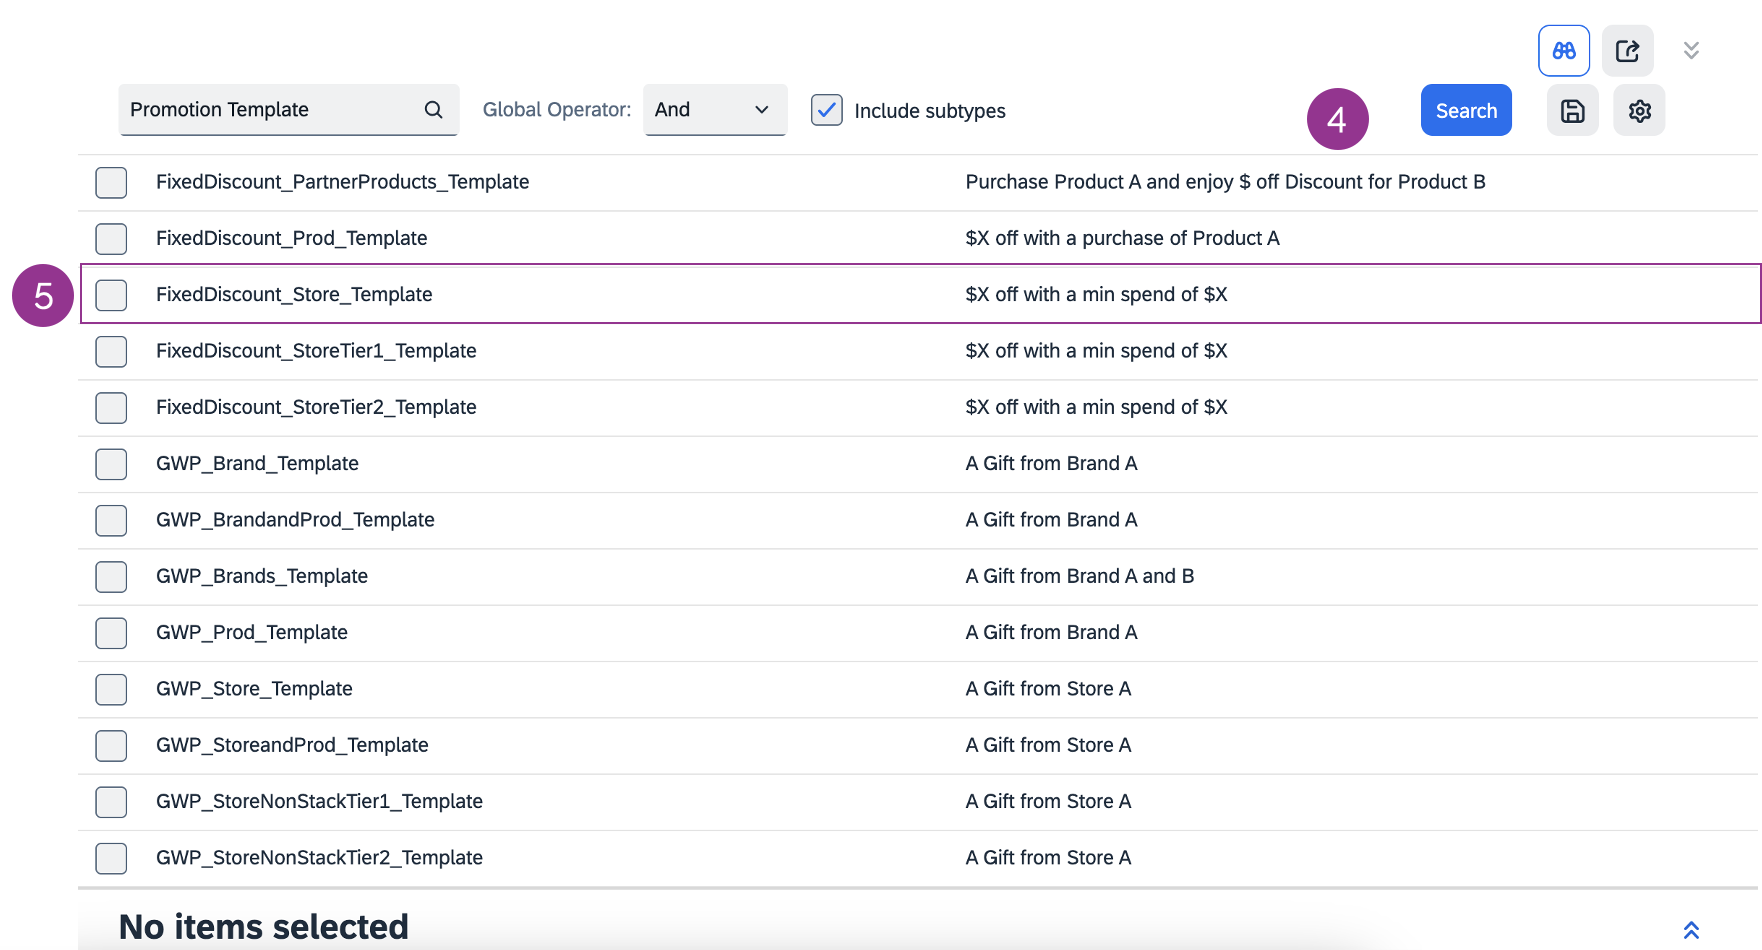The image size is (1762, 950).
Task: Open the Global Operator dropdown
Action: (x=714, y=110)
